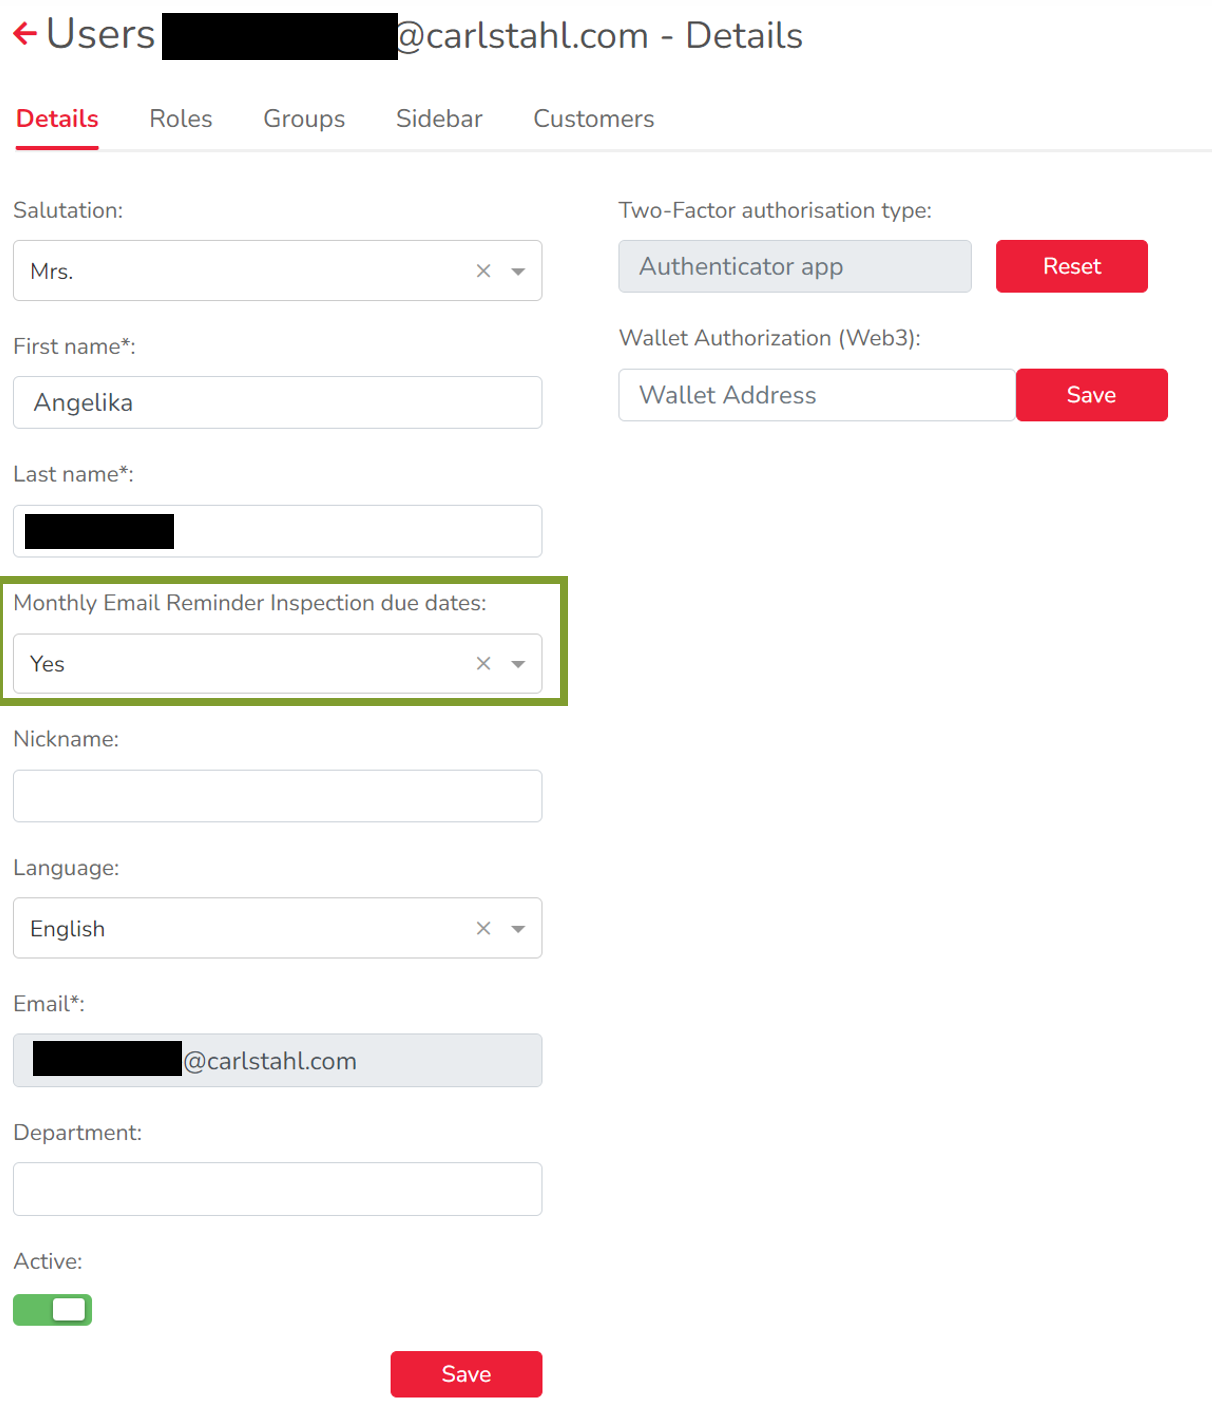This screenshot has height=1405, width=1212.
Task: Select the Customers tab
Action: [593, 119]
